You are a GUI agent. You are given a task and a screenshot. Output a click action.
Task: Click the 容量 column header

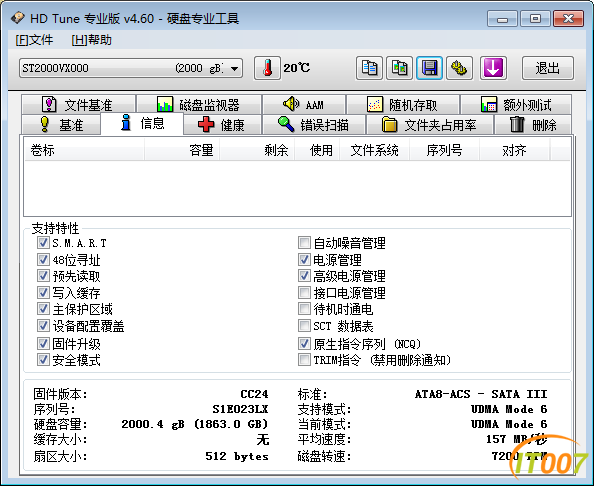point(182,150)
